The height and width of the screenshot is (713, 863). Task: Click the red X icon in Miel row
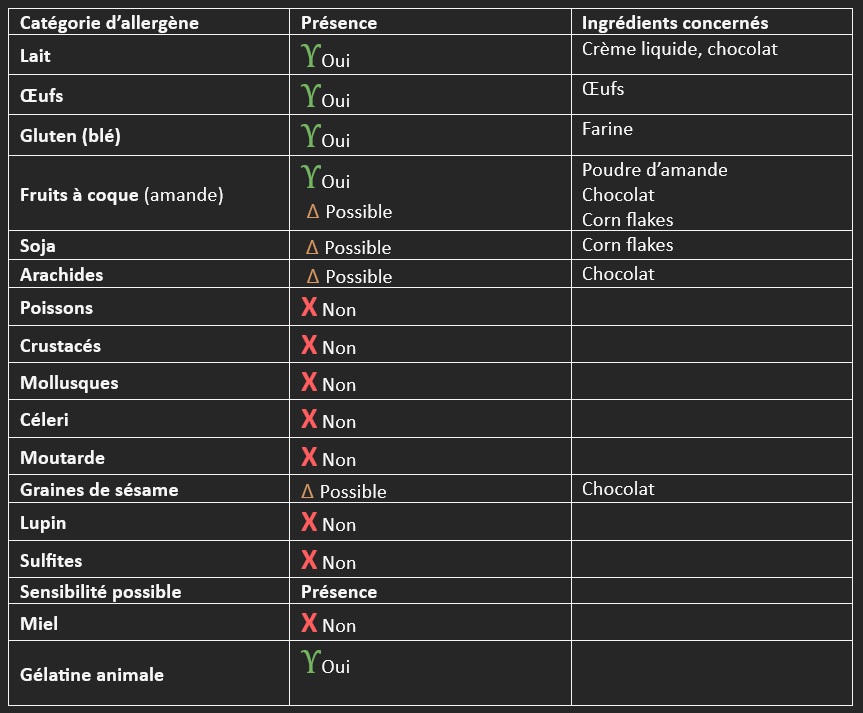[309, 623]
